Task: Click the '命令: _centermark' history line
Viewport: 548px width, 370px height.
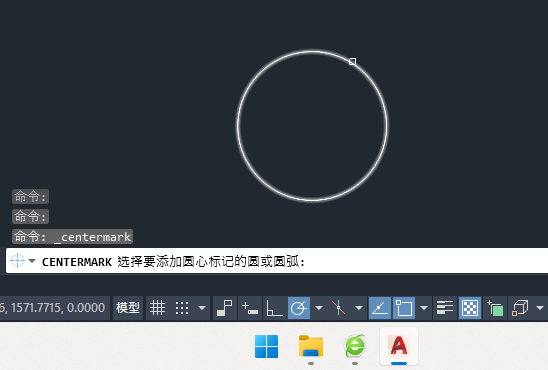Action: (x=72, y=237)
